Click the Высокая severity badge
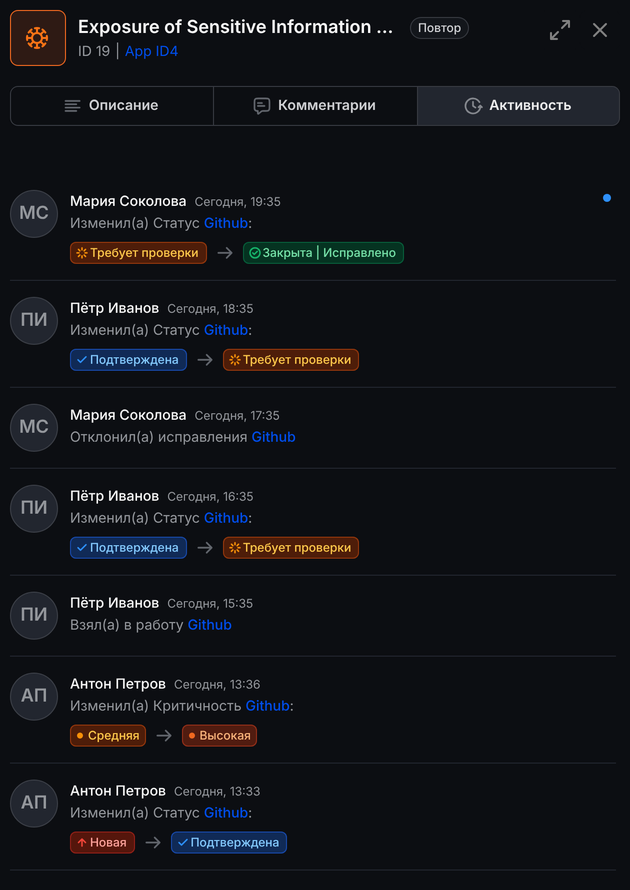 tap(220, 736)
